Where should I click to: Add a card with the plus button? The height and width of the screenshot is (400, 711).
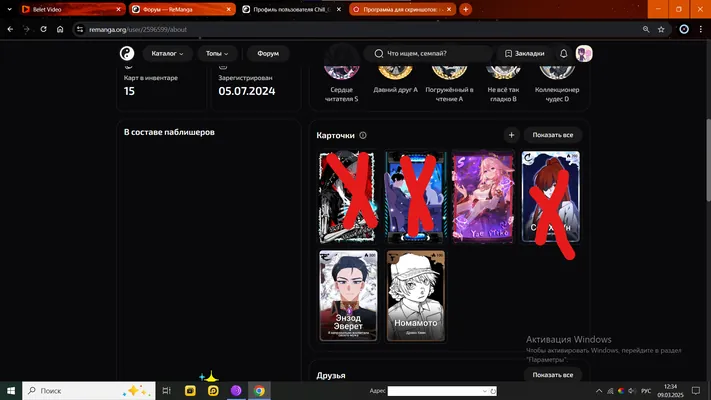coord(511,135)
